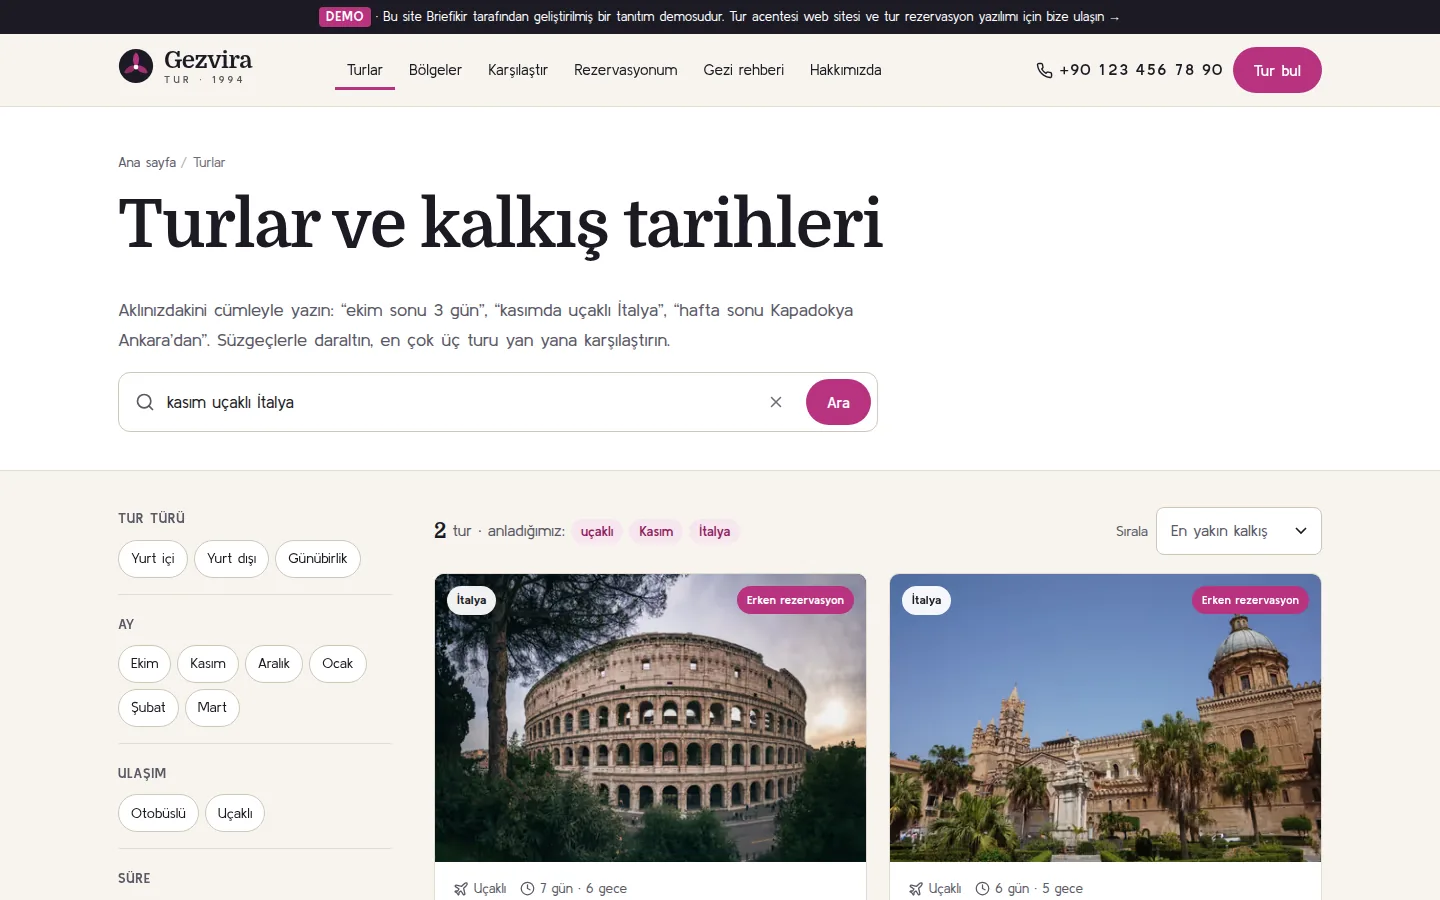Click the demo banner contact link

[751, 17]
